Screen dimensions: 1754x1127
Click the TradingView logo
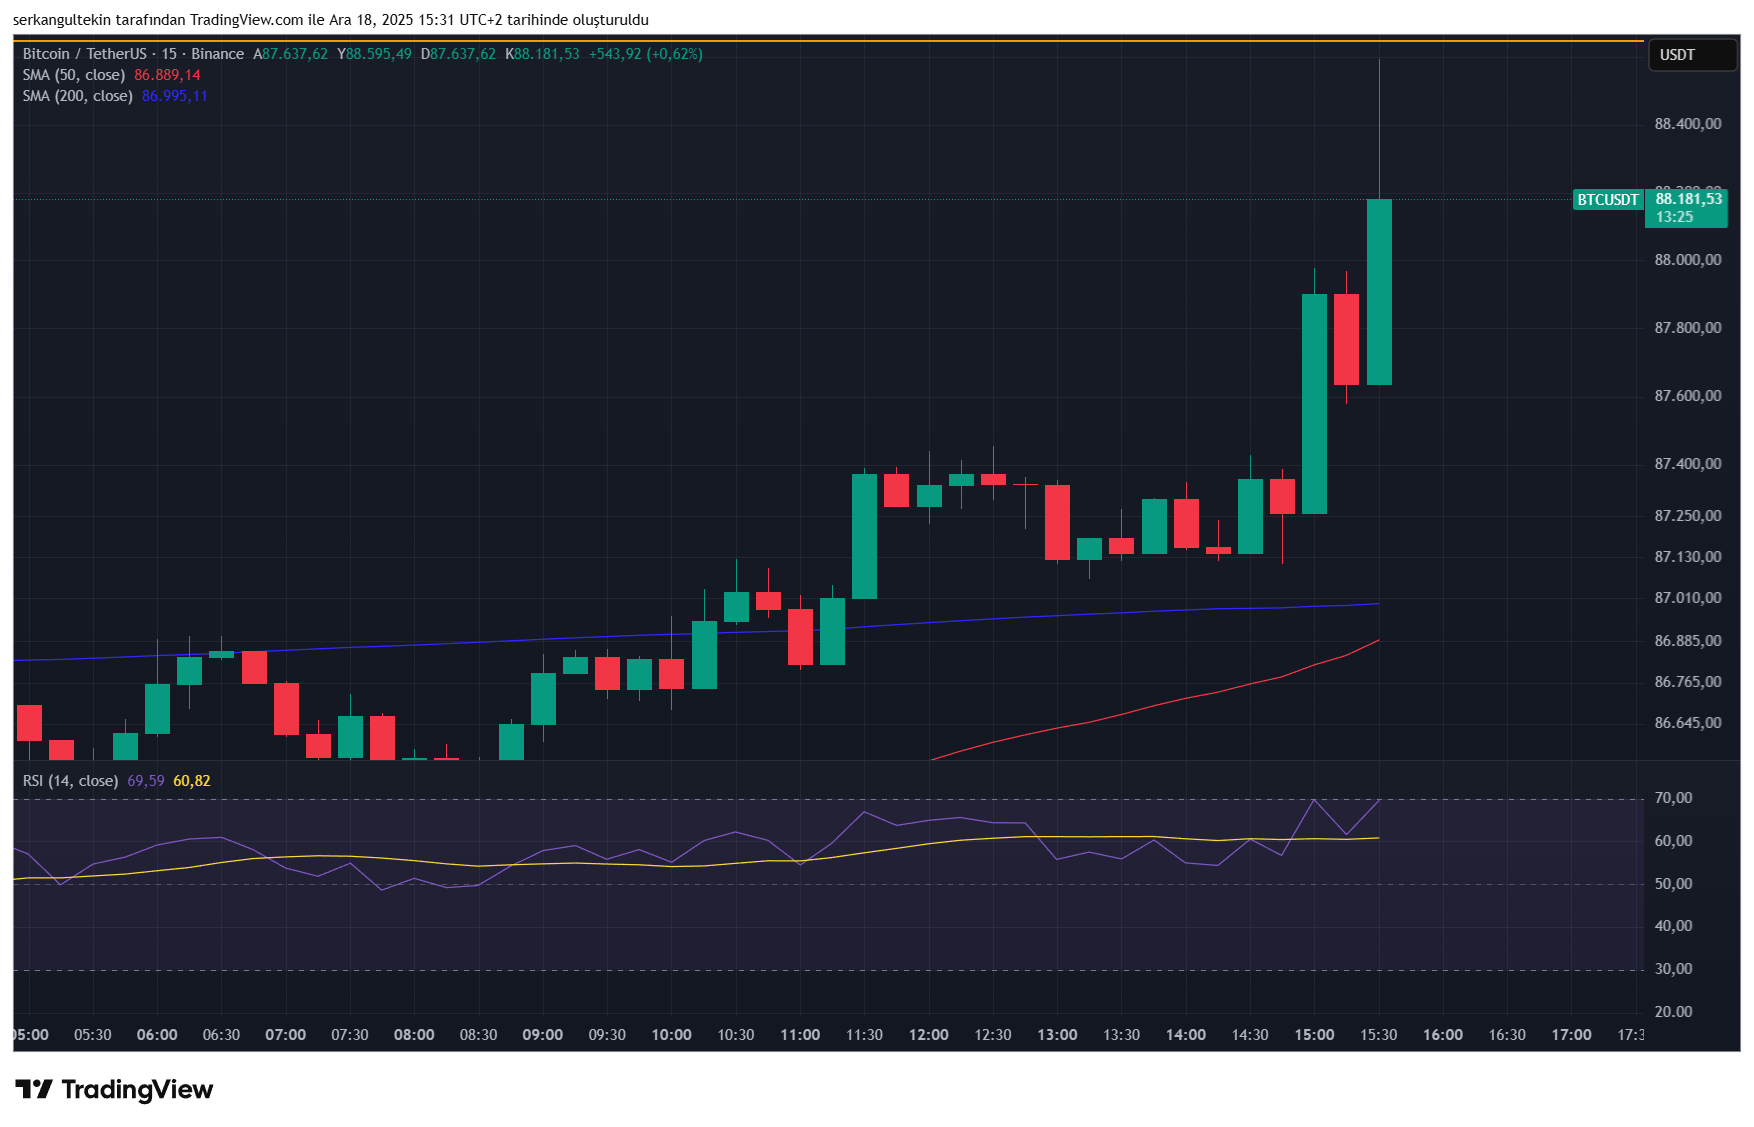[115, 1089]
